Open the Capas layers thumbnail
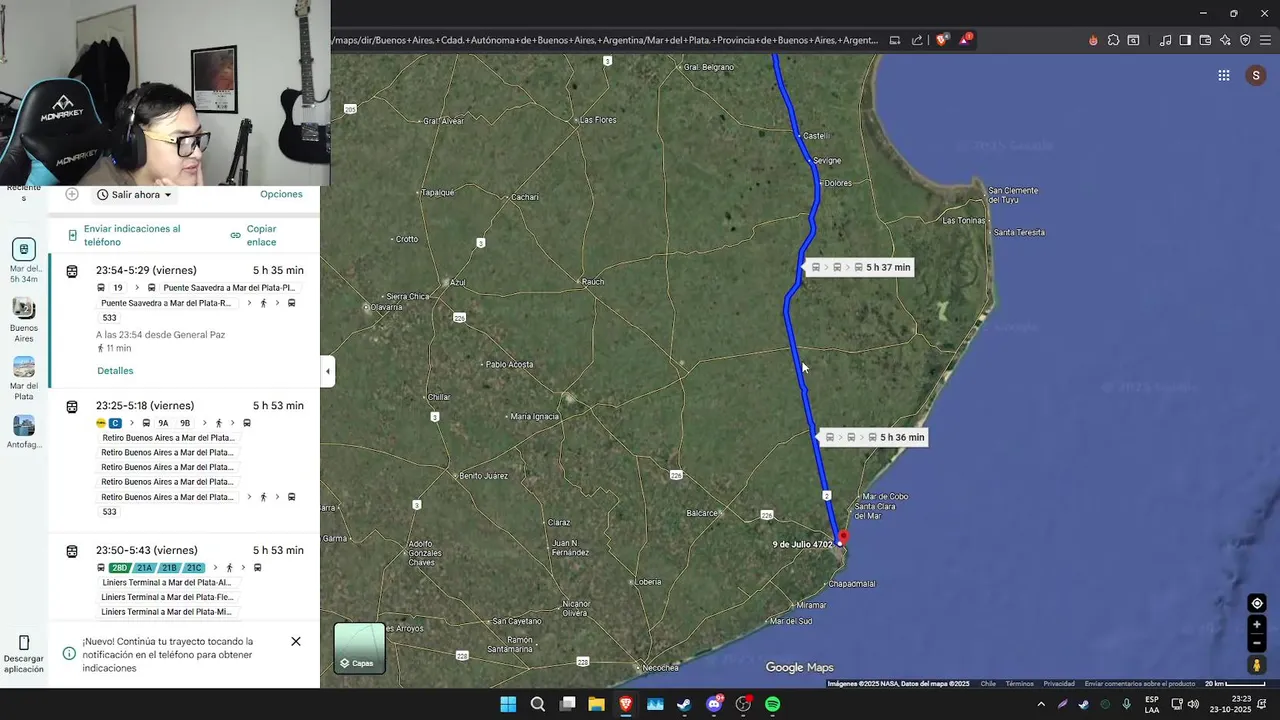Screen dimensions: 1280x720 [359, 648]
